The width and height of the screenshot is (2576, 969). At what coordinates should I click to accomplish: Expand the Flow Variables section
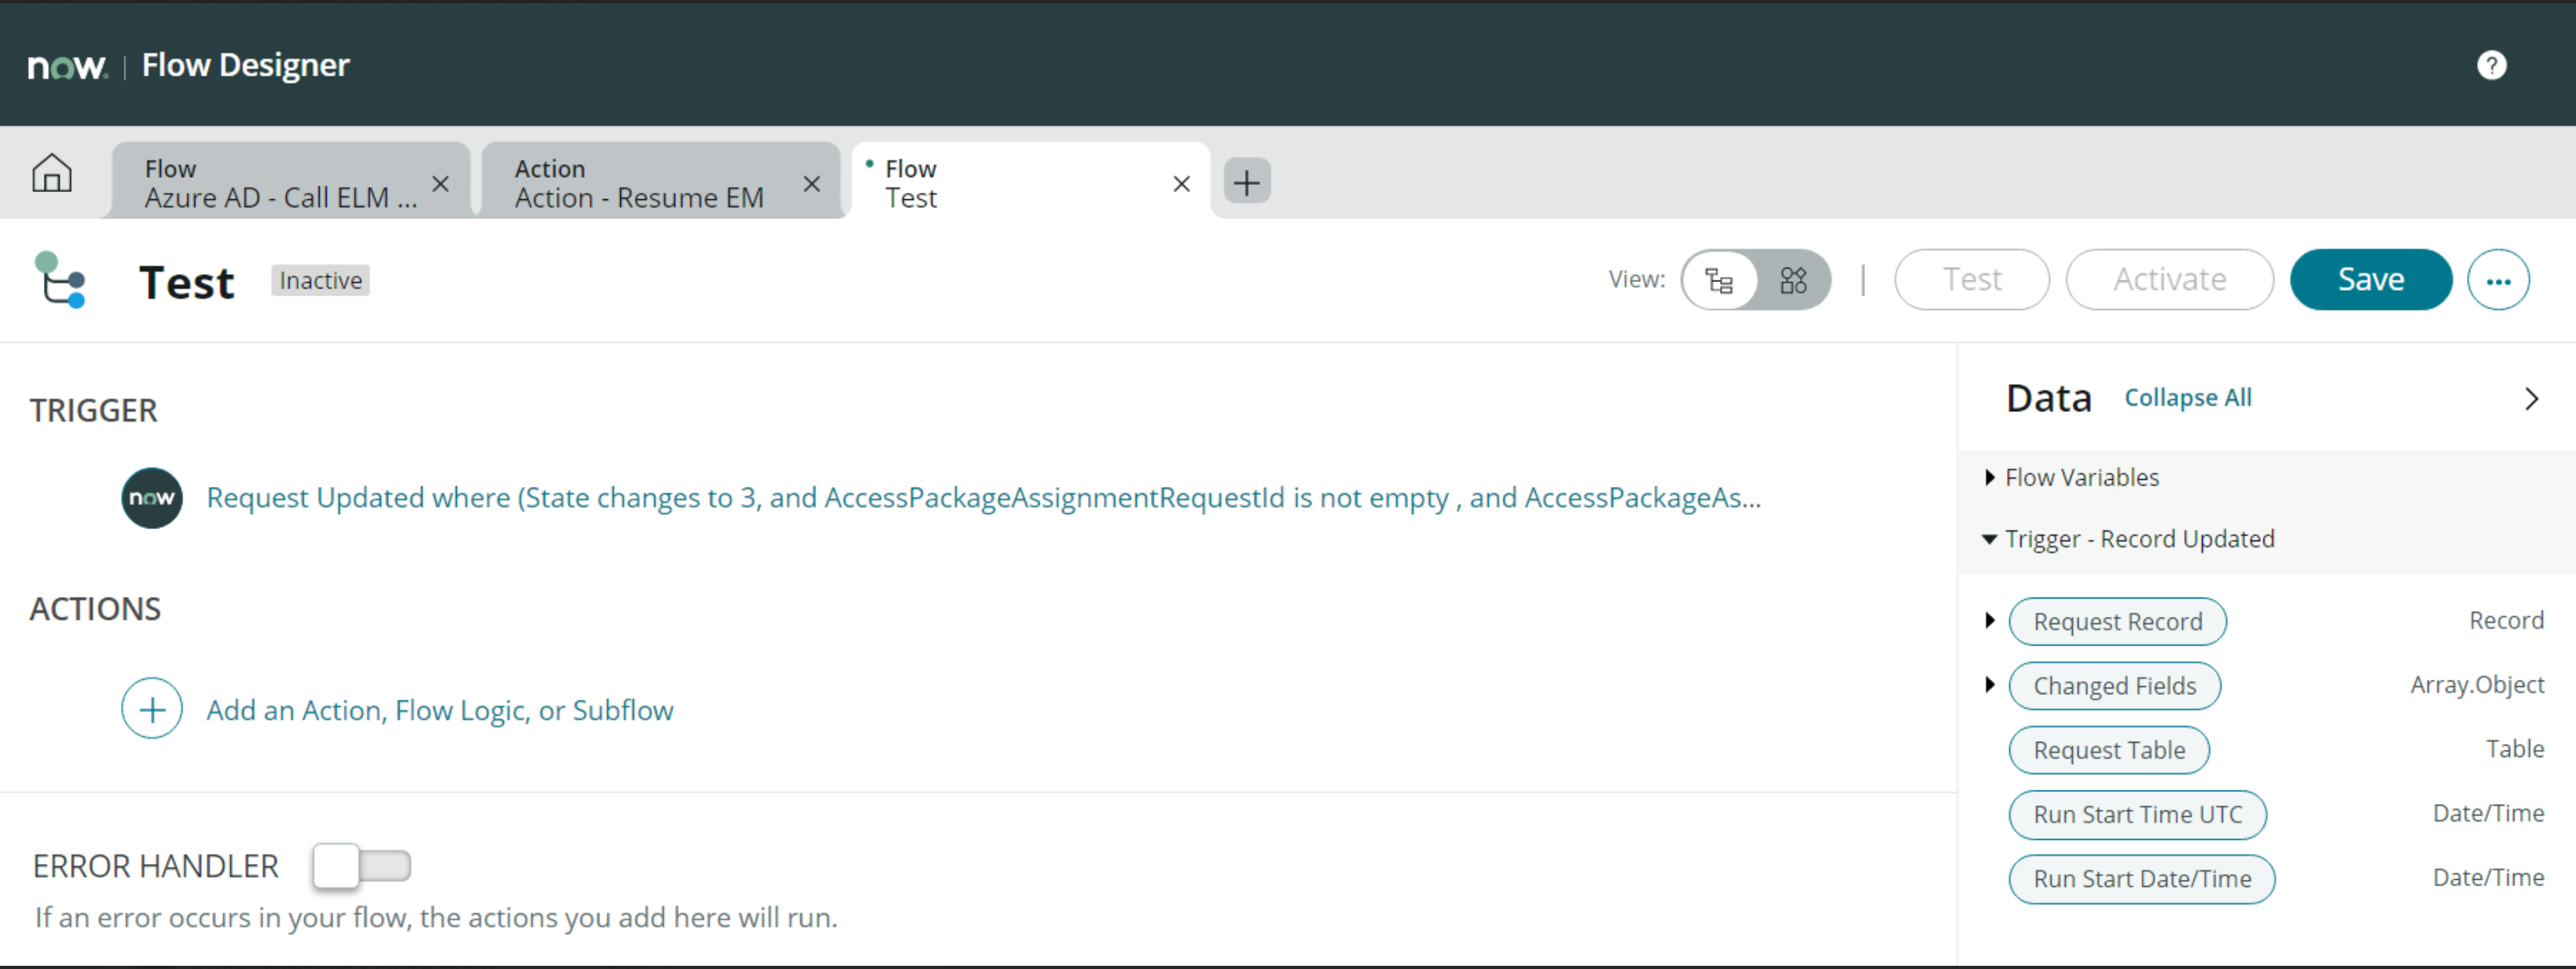coord(1990,478)
